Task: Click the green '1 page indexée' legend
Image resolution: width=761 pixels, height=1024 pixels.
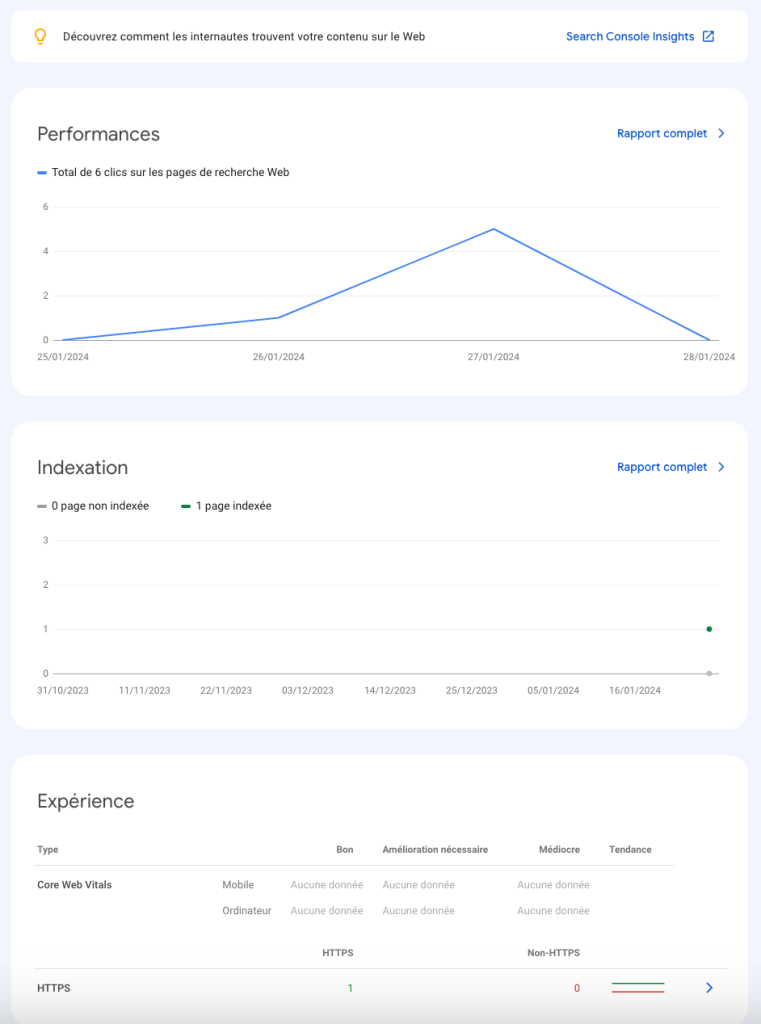Action: (x=226, y=506)
